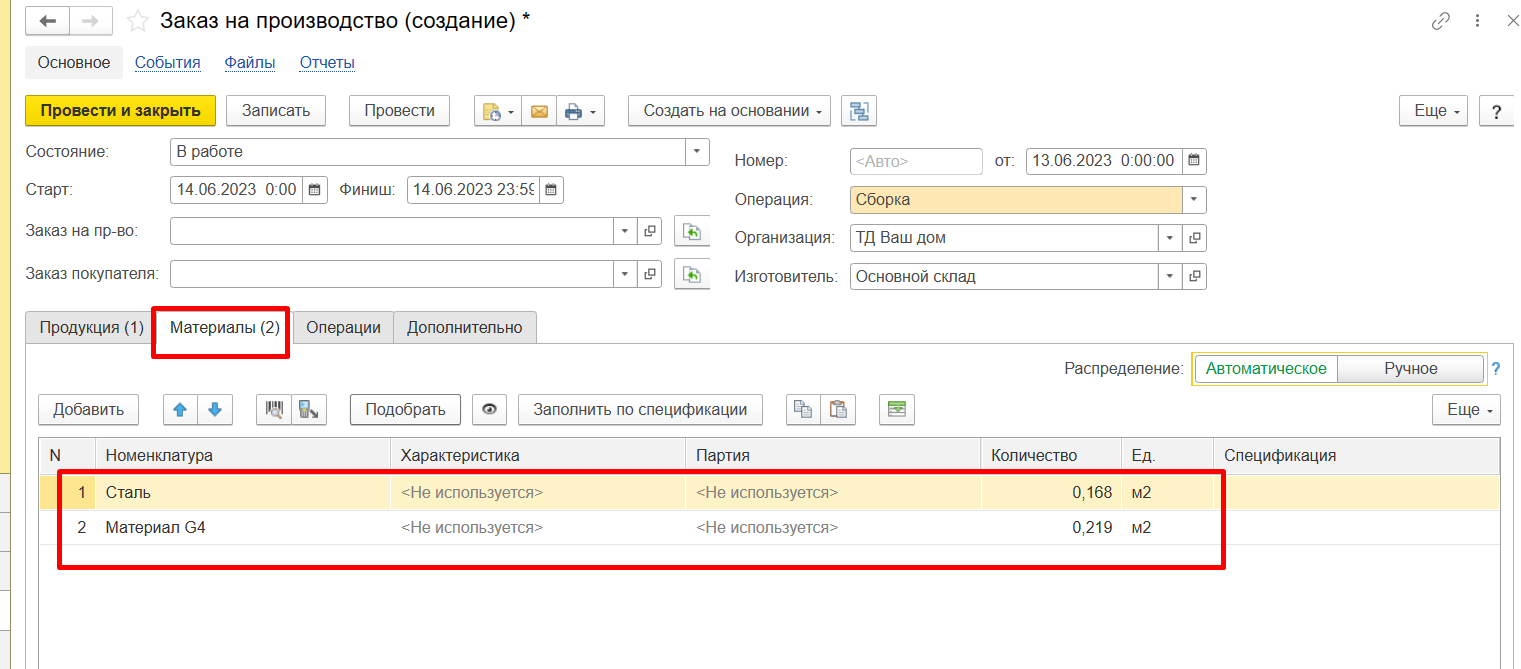Open the Отчеты section link
The image size is (1521, 669).
click(x=326, y=62)
